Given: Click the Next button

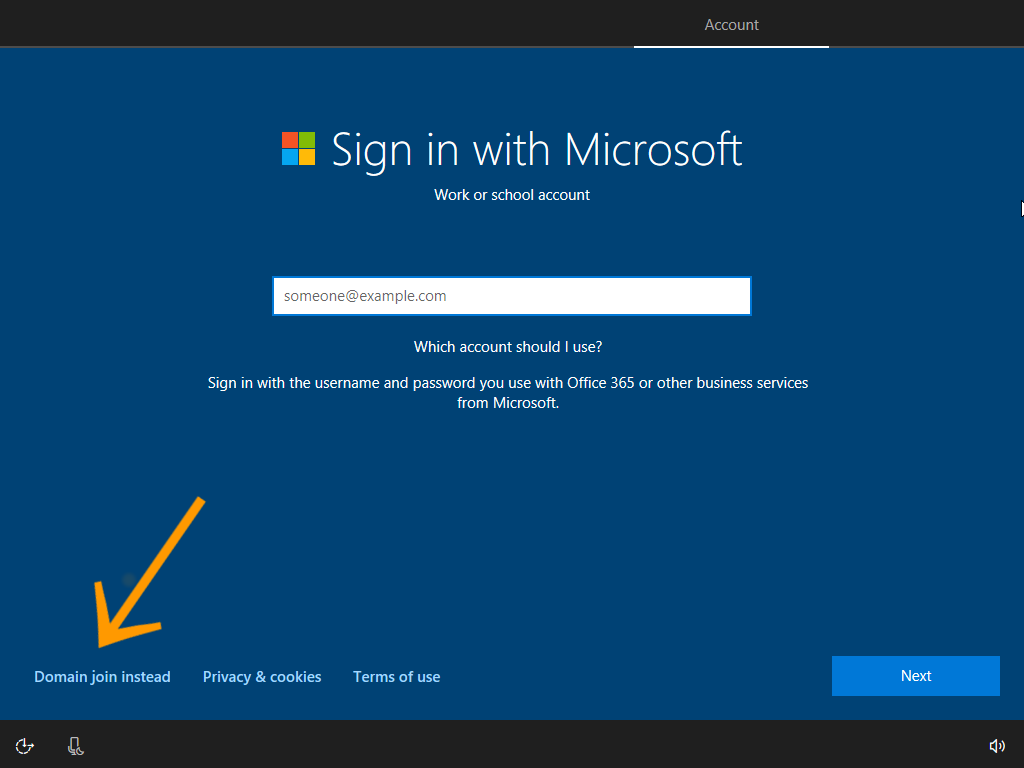Looking at the screenshot, I should (916, 676).
